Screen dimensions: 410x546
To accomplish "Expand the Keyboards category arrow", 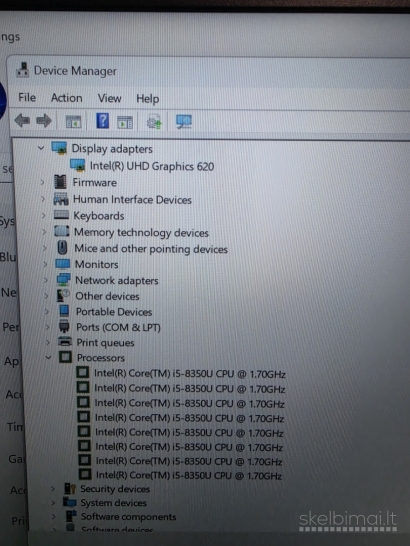I will tap(44, 216).
